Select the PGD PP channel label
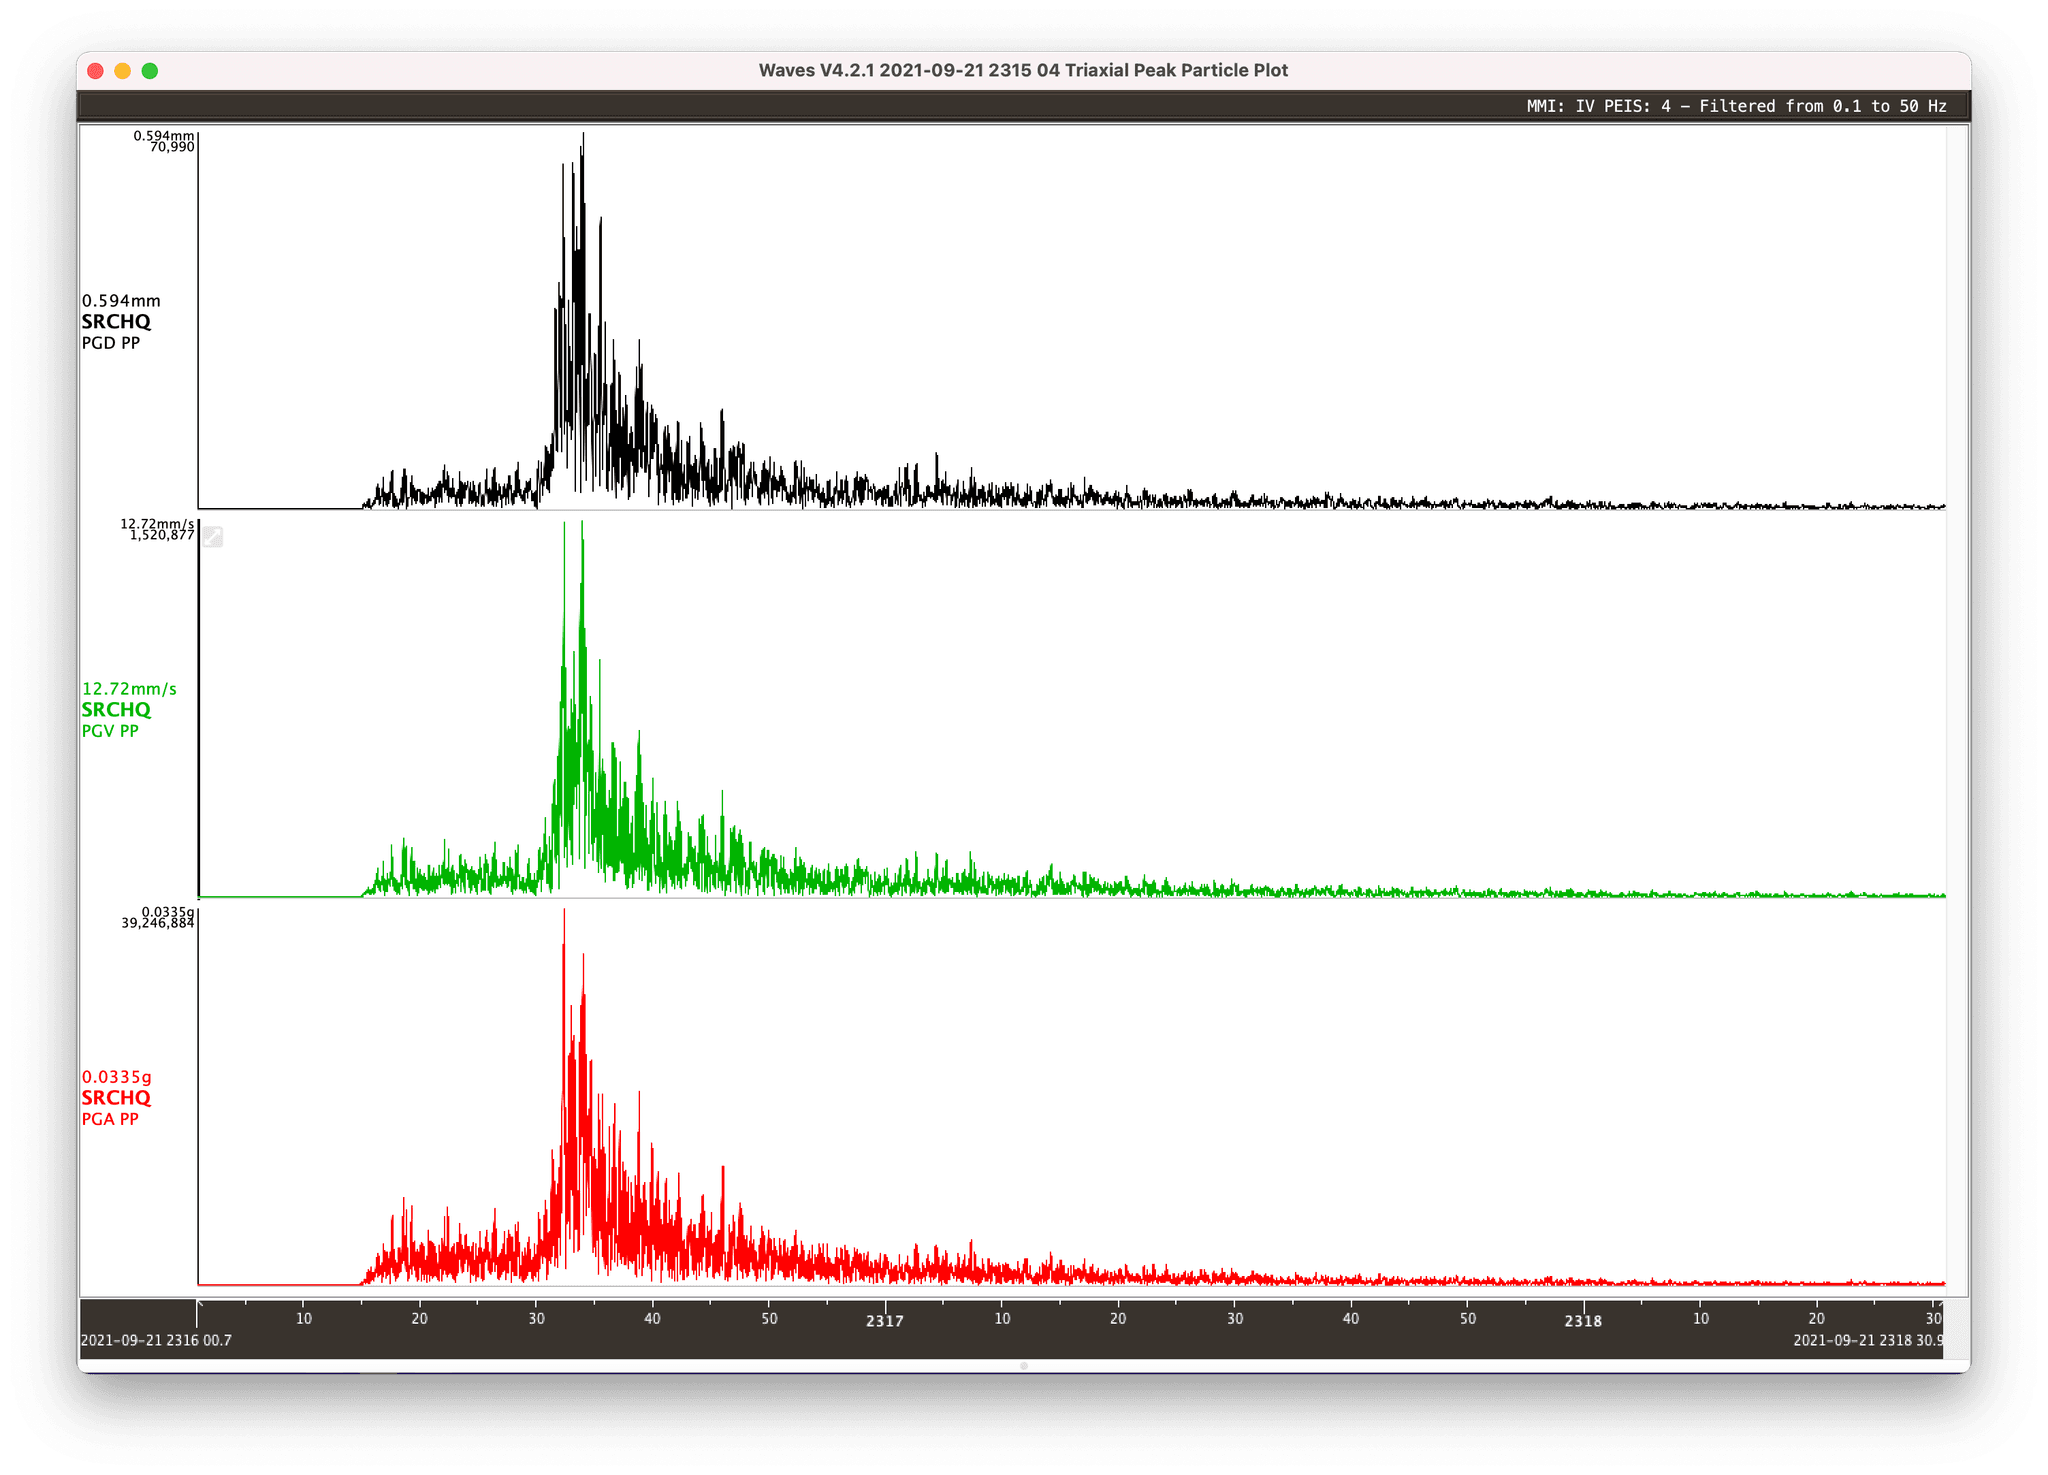The height and width of the screenshot is (1475, 2048). [111, 343]
